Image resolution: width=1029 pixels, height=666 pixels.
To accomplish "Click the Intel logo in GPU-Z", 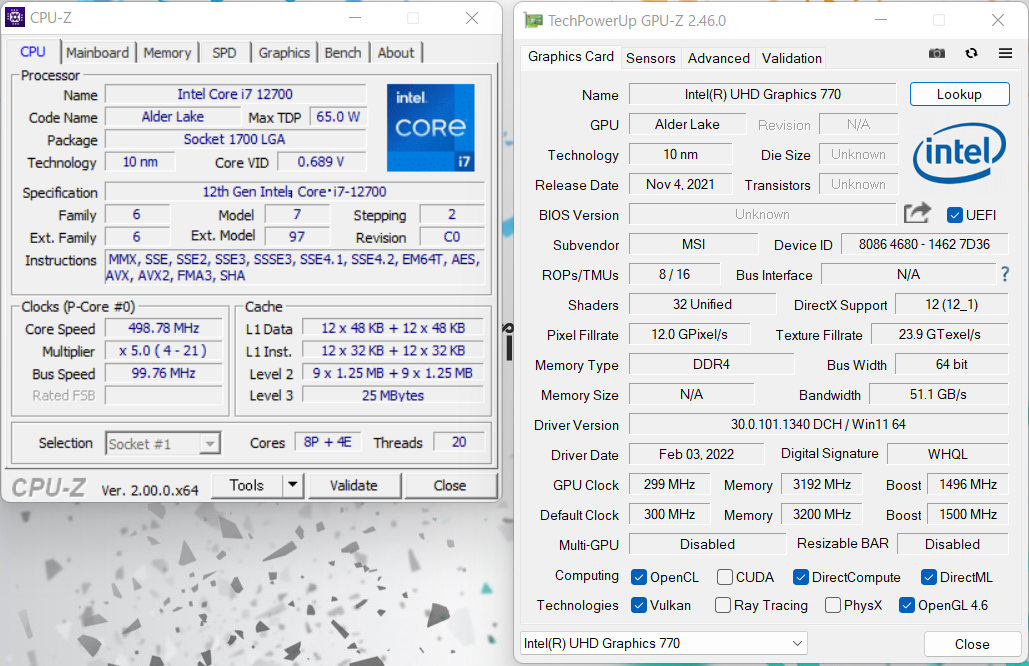I will point(958,152).
